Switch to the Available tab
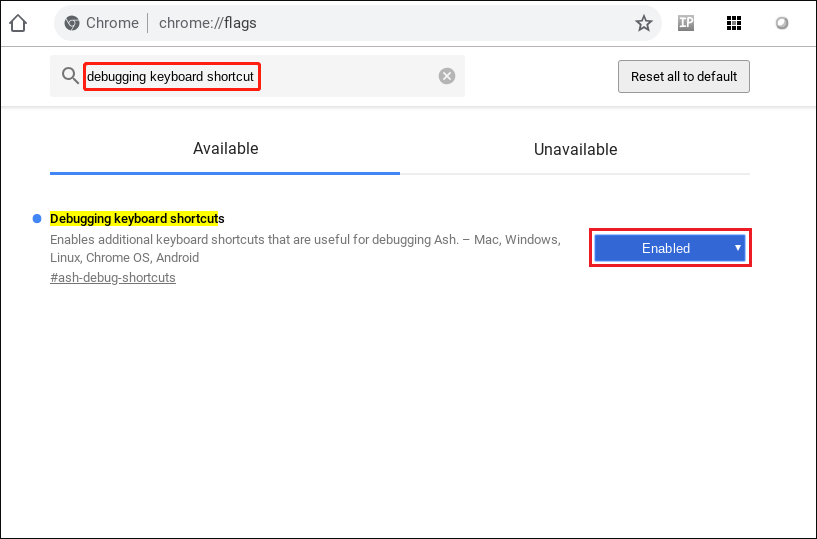 [x=225, y=149]
